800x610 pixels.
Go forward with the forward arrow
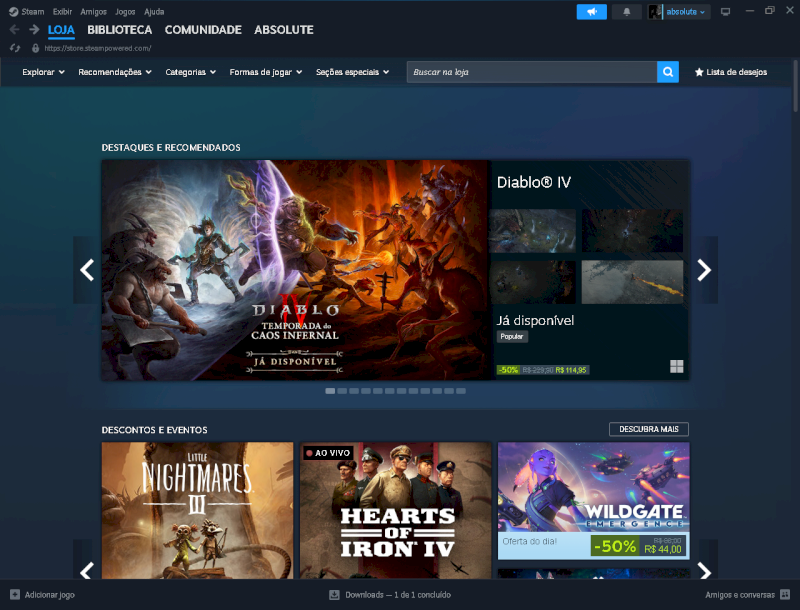[x=34, y=30]
